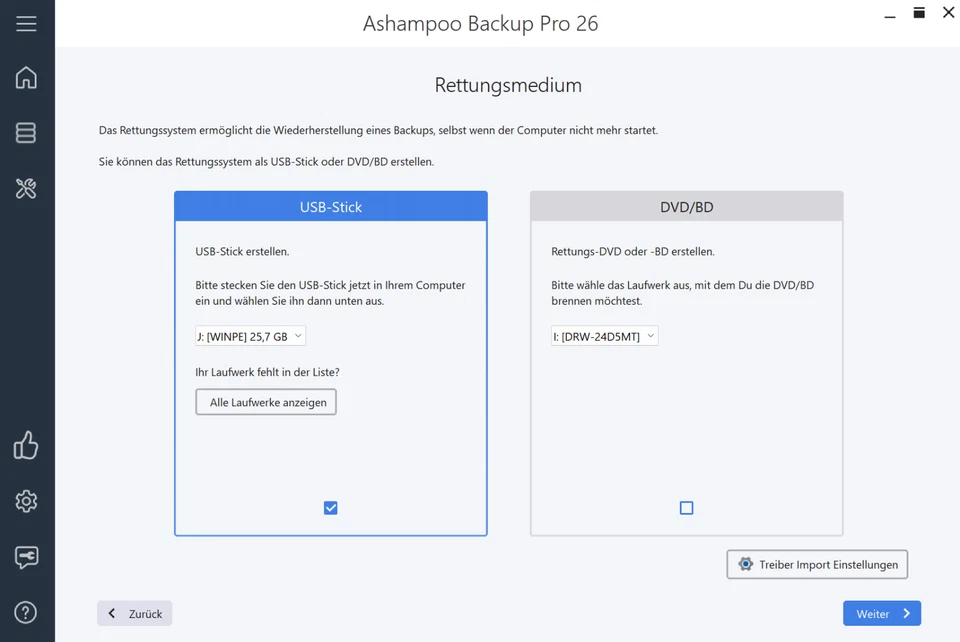Open the feedback chat icon
Image resolution: width=960 pixels, height=642 pixels.
(26, 557)
